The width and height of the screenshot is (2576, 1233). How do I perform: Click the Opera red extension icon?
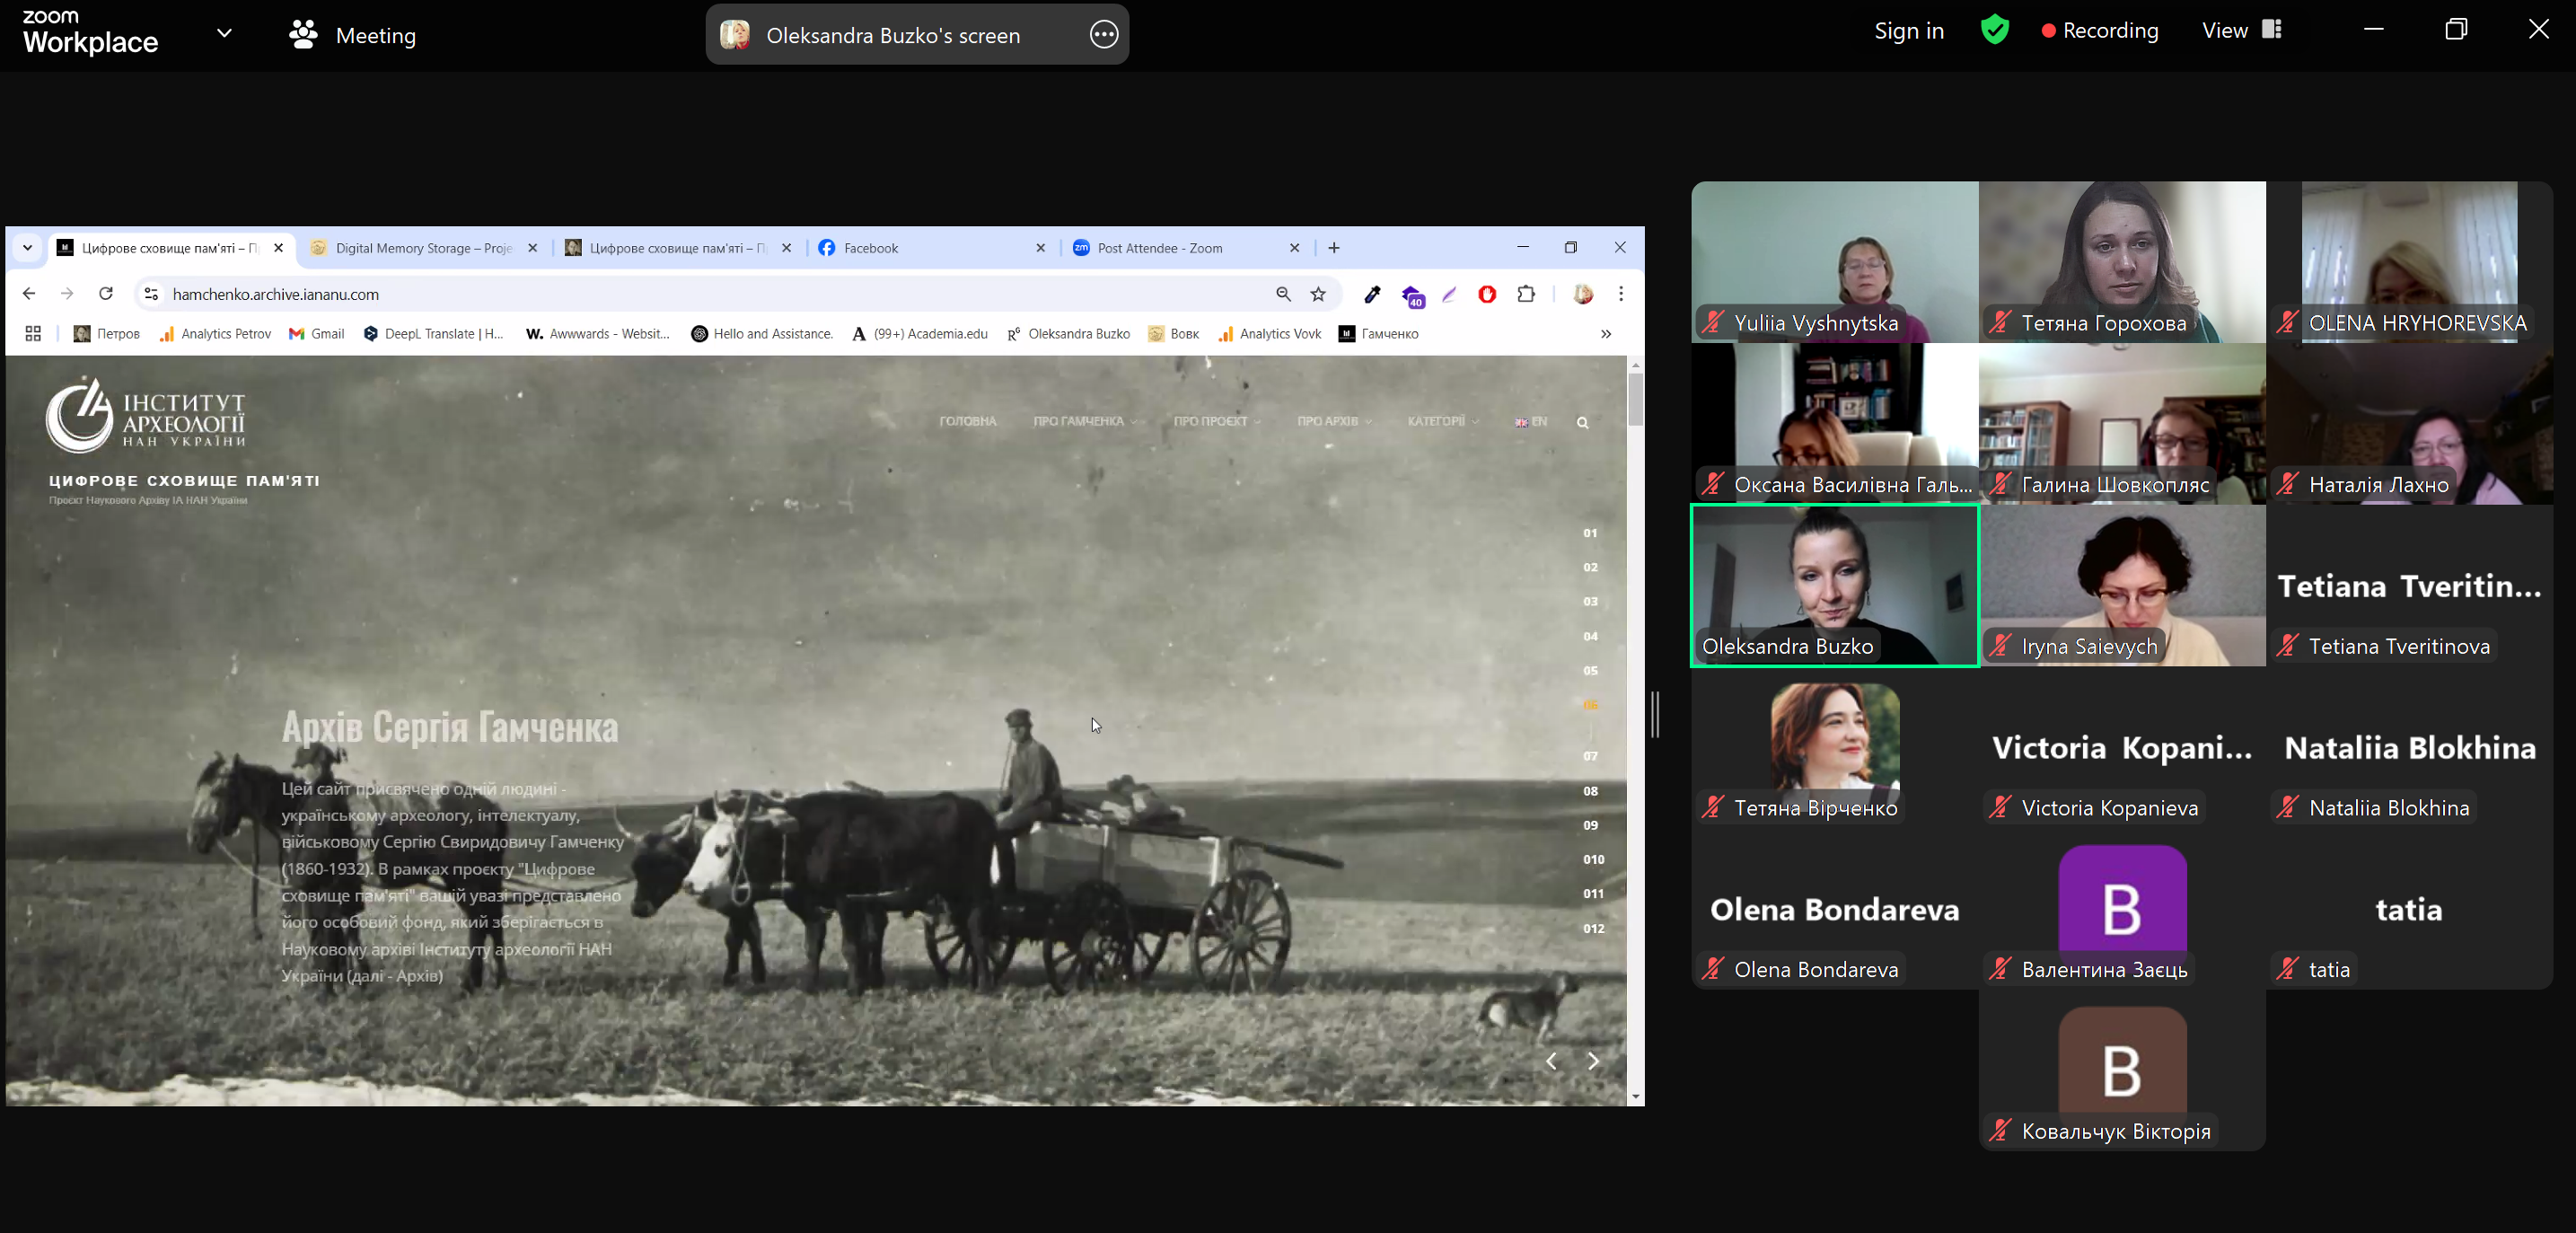pyautogui.click(x=1487, y=294)
